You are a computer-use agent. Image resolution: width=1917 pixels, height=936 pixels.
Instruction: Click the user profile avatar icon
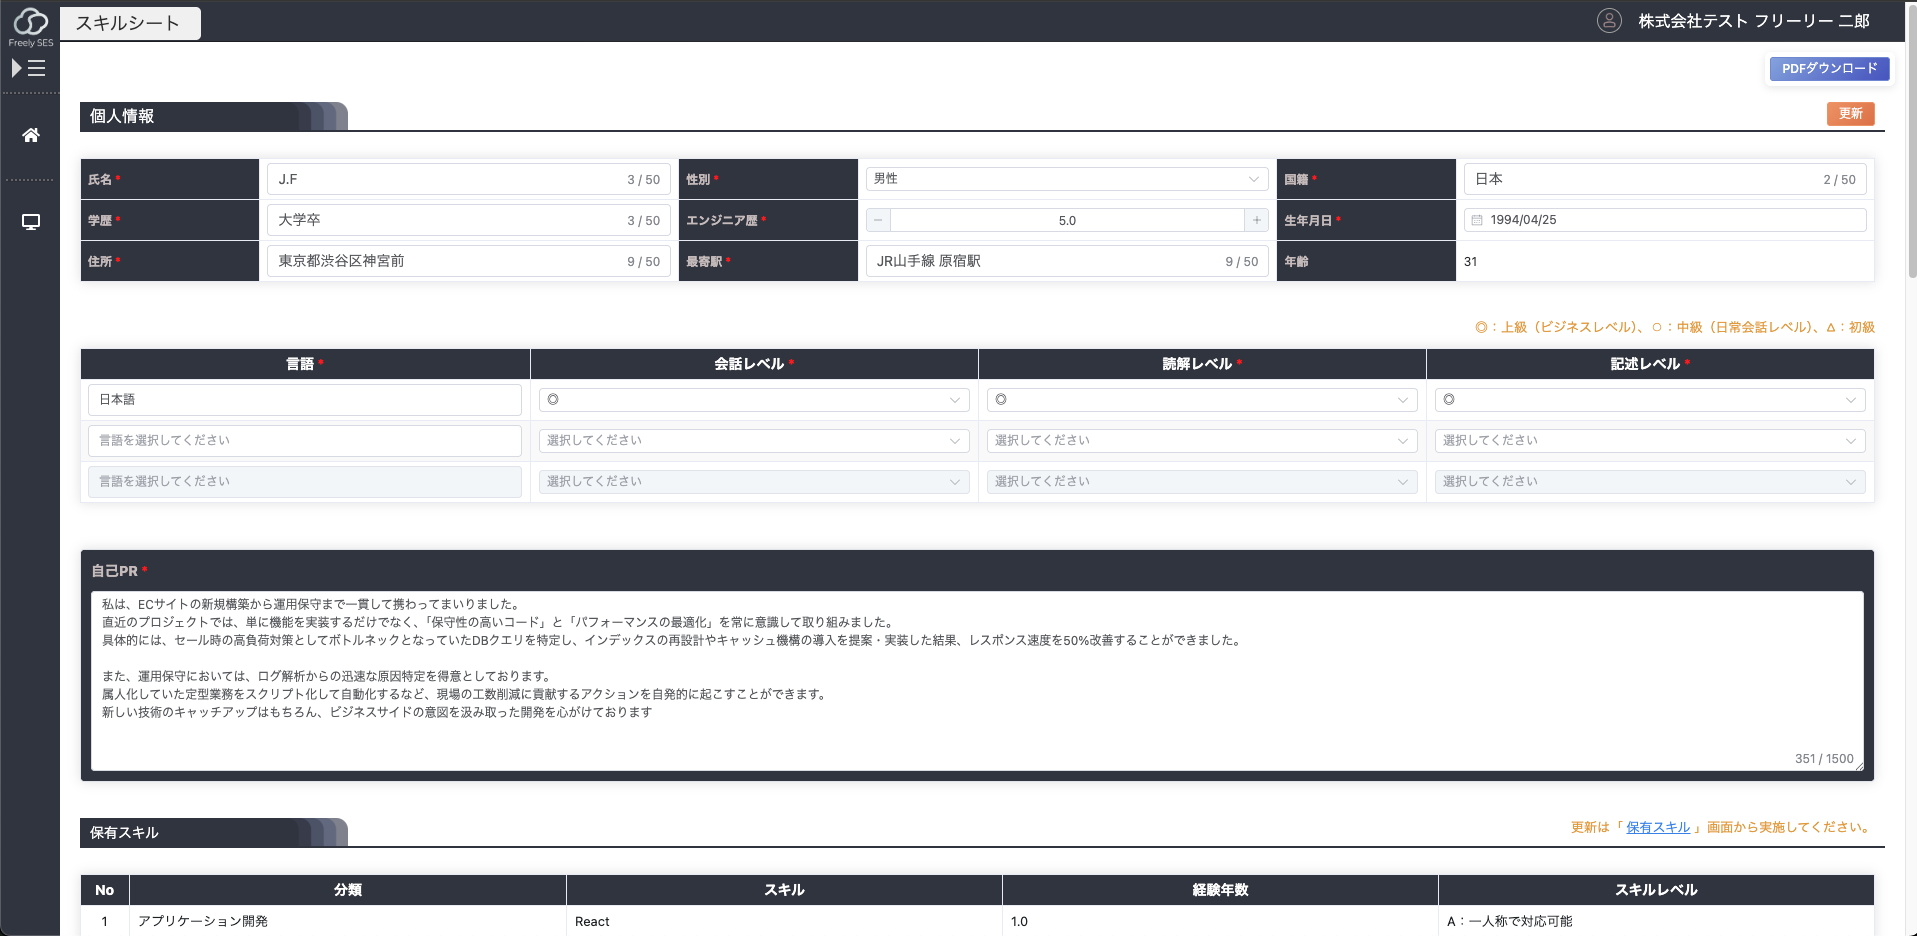[x=1608, y=21]
